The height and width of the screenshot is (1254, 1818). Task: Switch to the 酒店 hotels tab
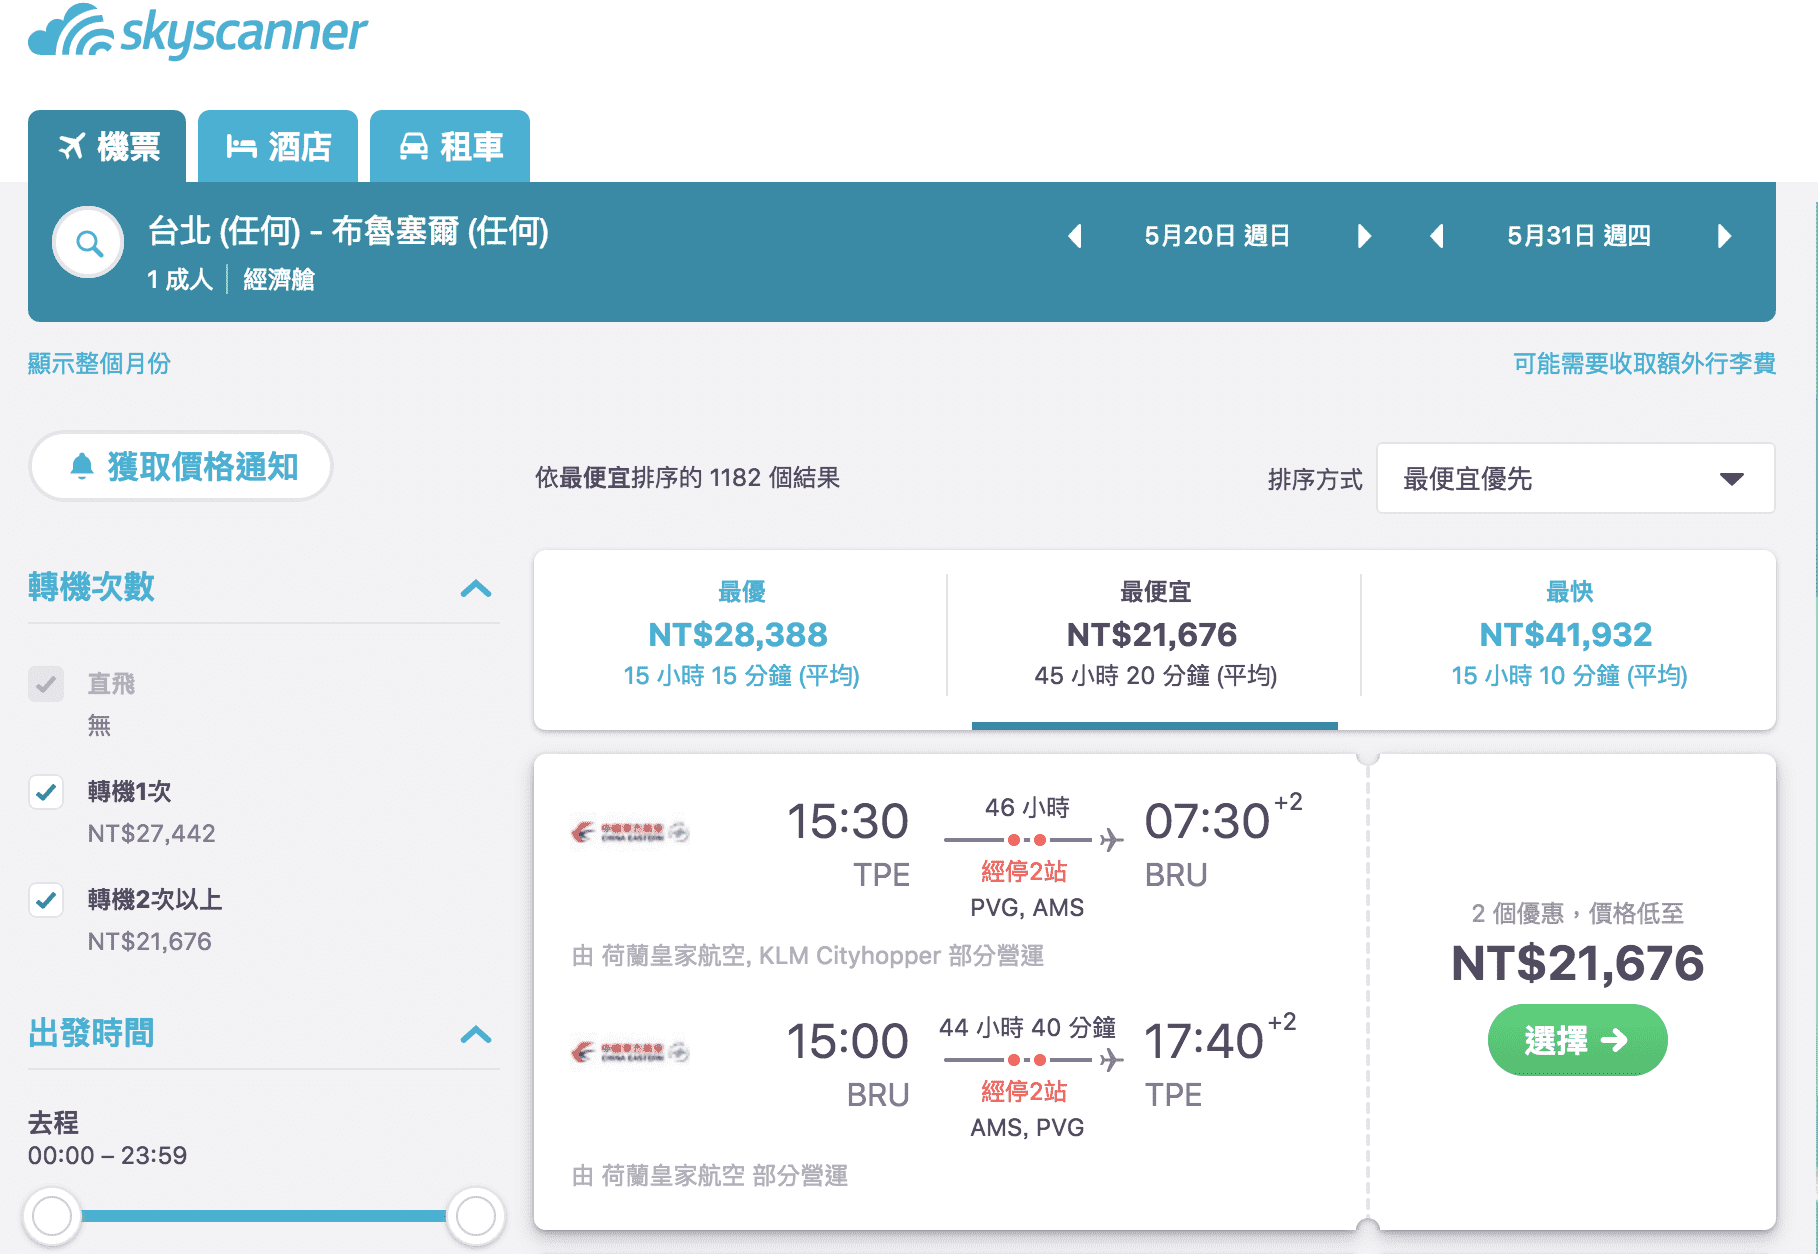278,146
